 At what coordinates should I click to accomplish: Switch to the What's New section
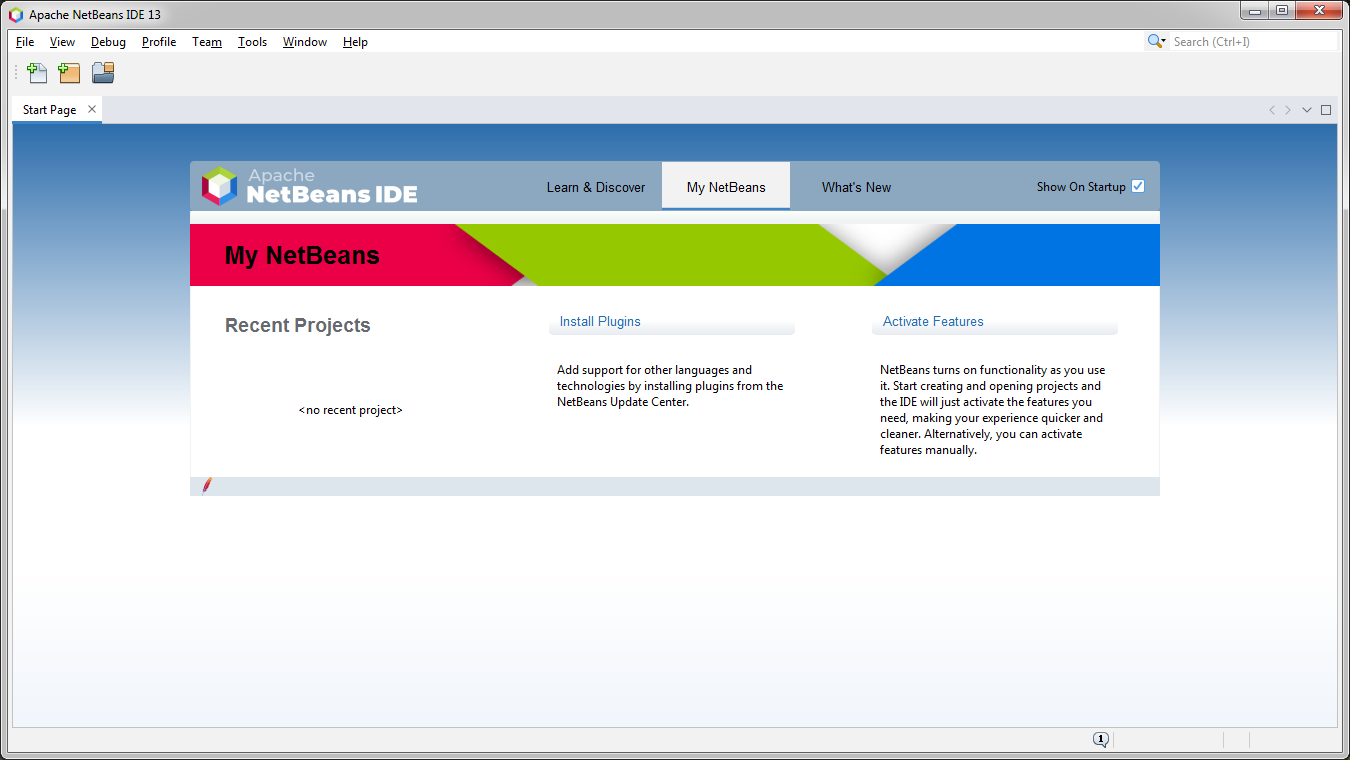tap(856, 187)
